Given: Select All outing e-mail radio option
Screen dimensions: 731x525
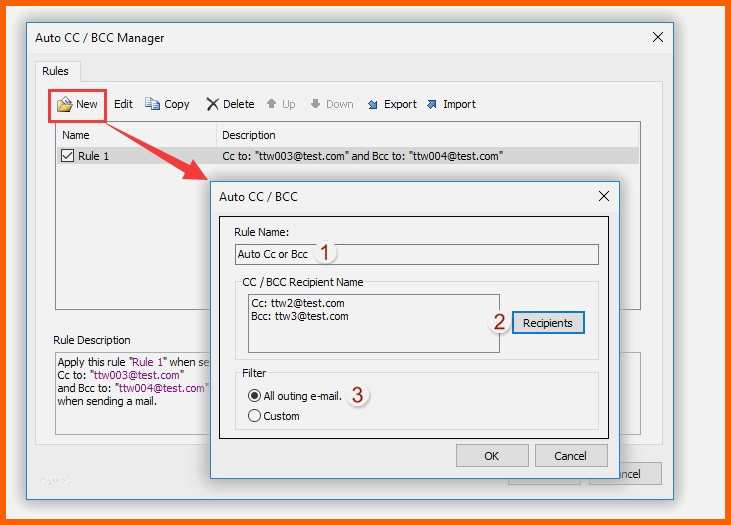Looking at the screenshot, I should 254,396.
